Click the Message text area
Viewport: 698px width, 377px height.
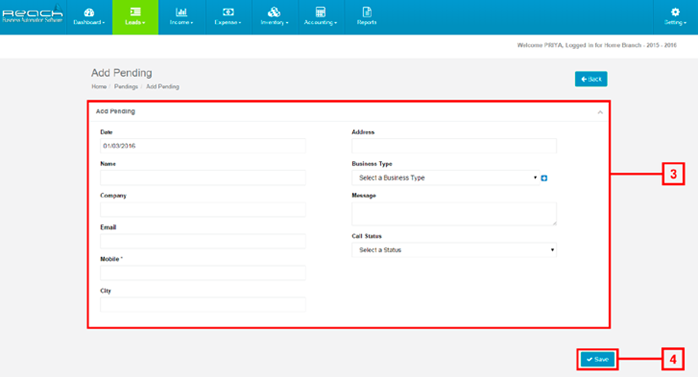click(454, 214)
